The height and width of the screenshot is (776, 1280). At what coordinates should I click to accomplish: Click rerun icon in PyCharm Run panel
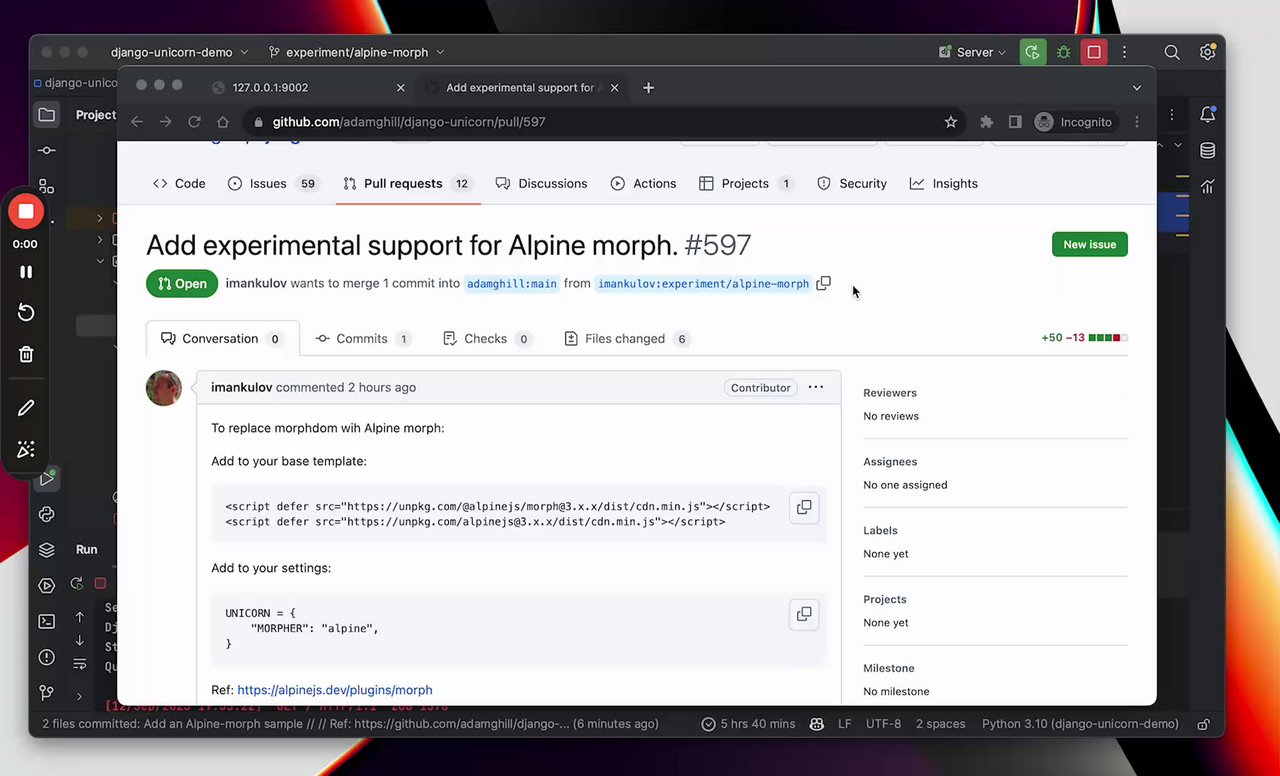[76, 583]
